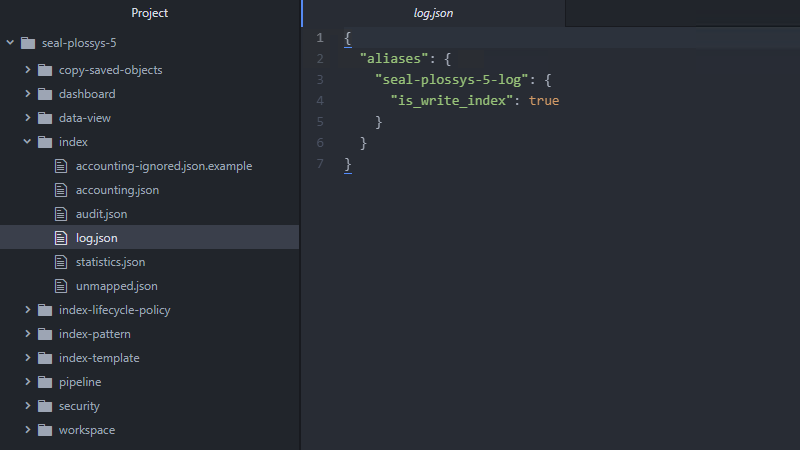Image resolution: width=800 pixels, height=450 pixels.
Task: Open audit.json in the tree
Action: tap(102, 214)
